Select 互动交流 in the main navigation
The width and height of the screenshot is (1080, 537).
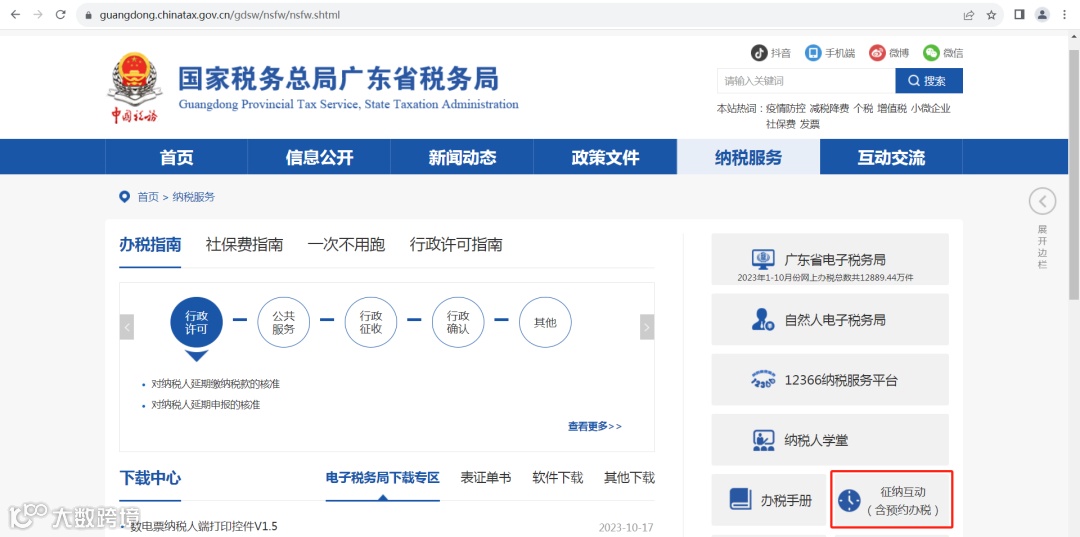[x=891, y=157]
